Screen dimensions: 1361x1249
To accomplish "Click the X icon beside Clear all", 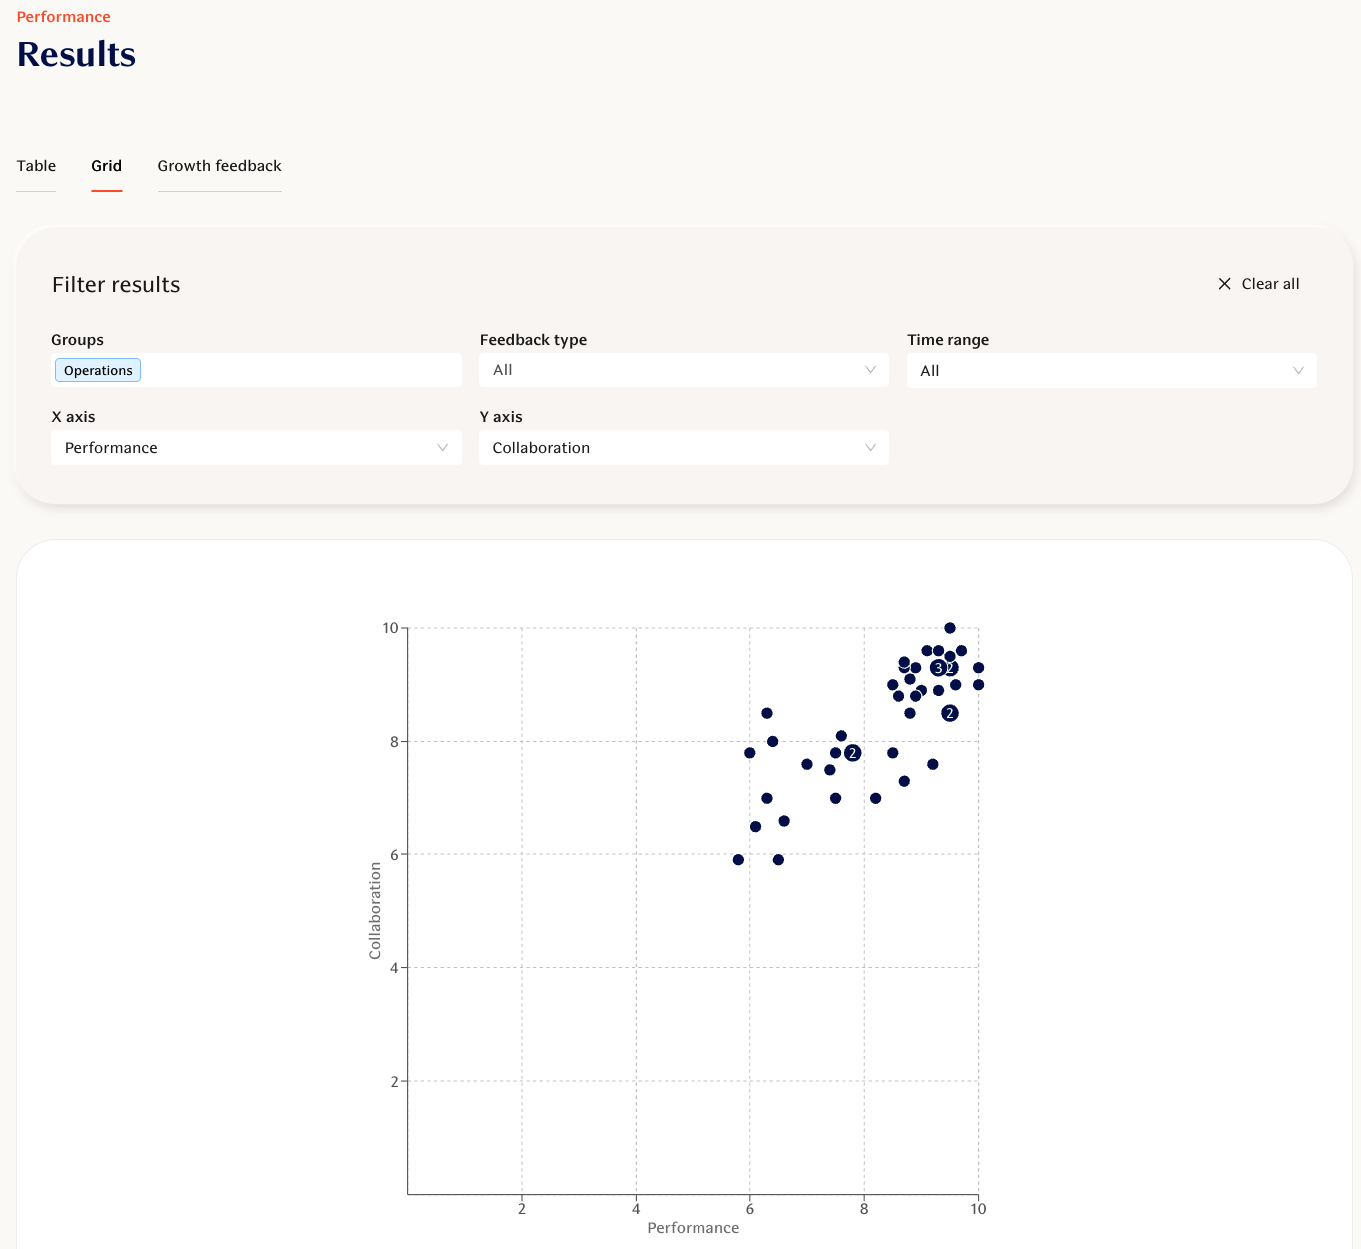I will coord(1224,284).
